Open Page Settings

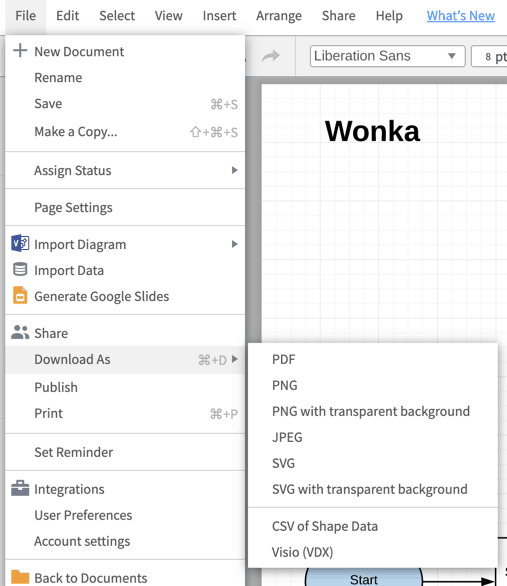pyautogui.click(x=125, y=207)
